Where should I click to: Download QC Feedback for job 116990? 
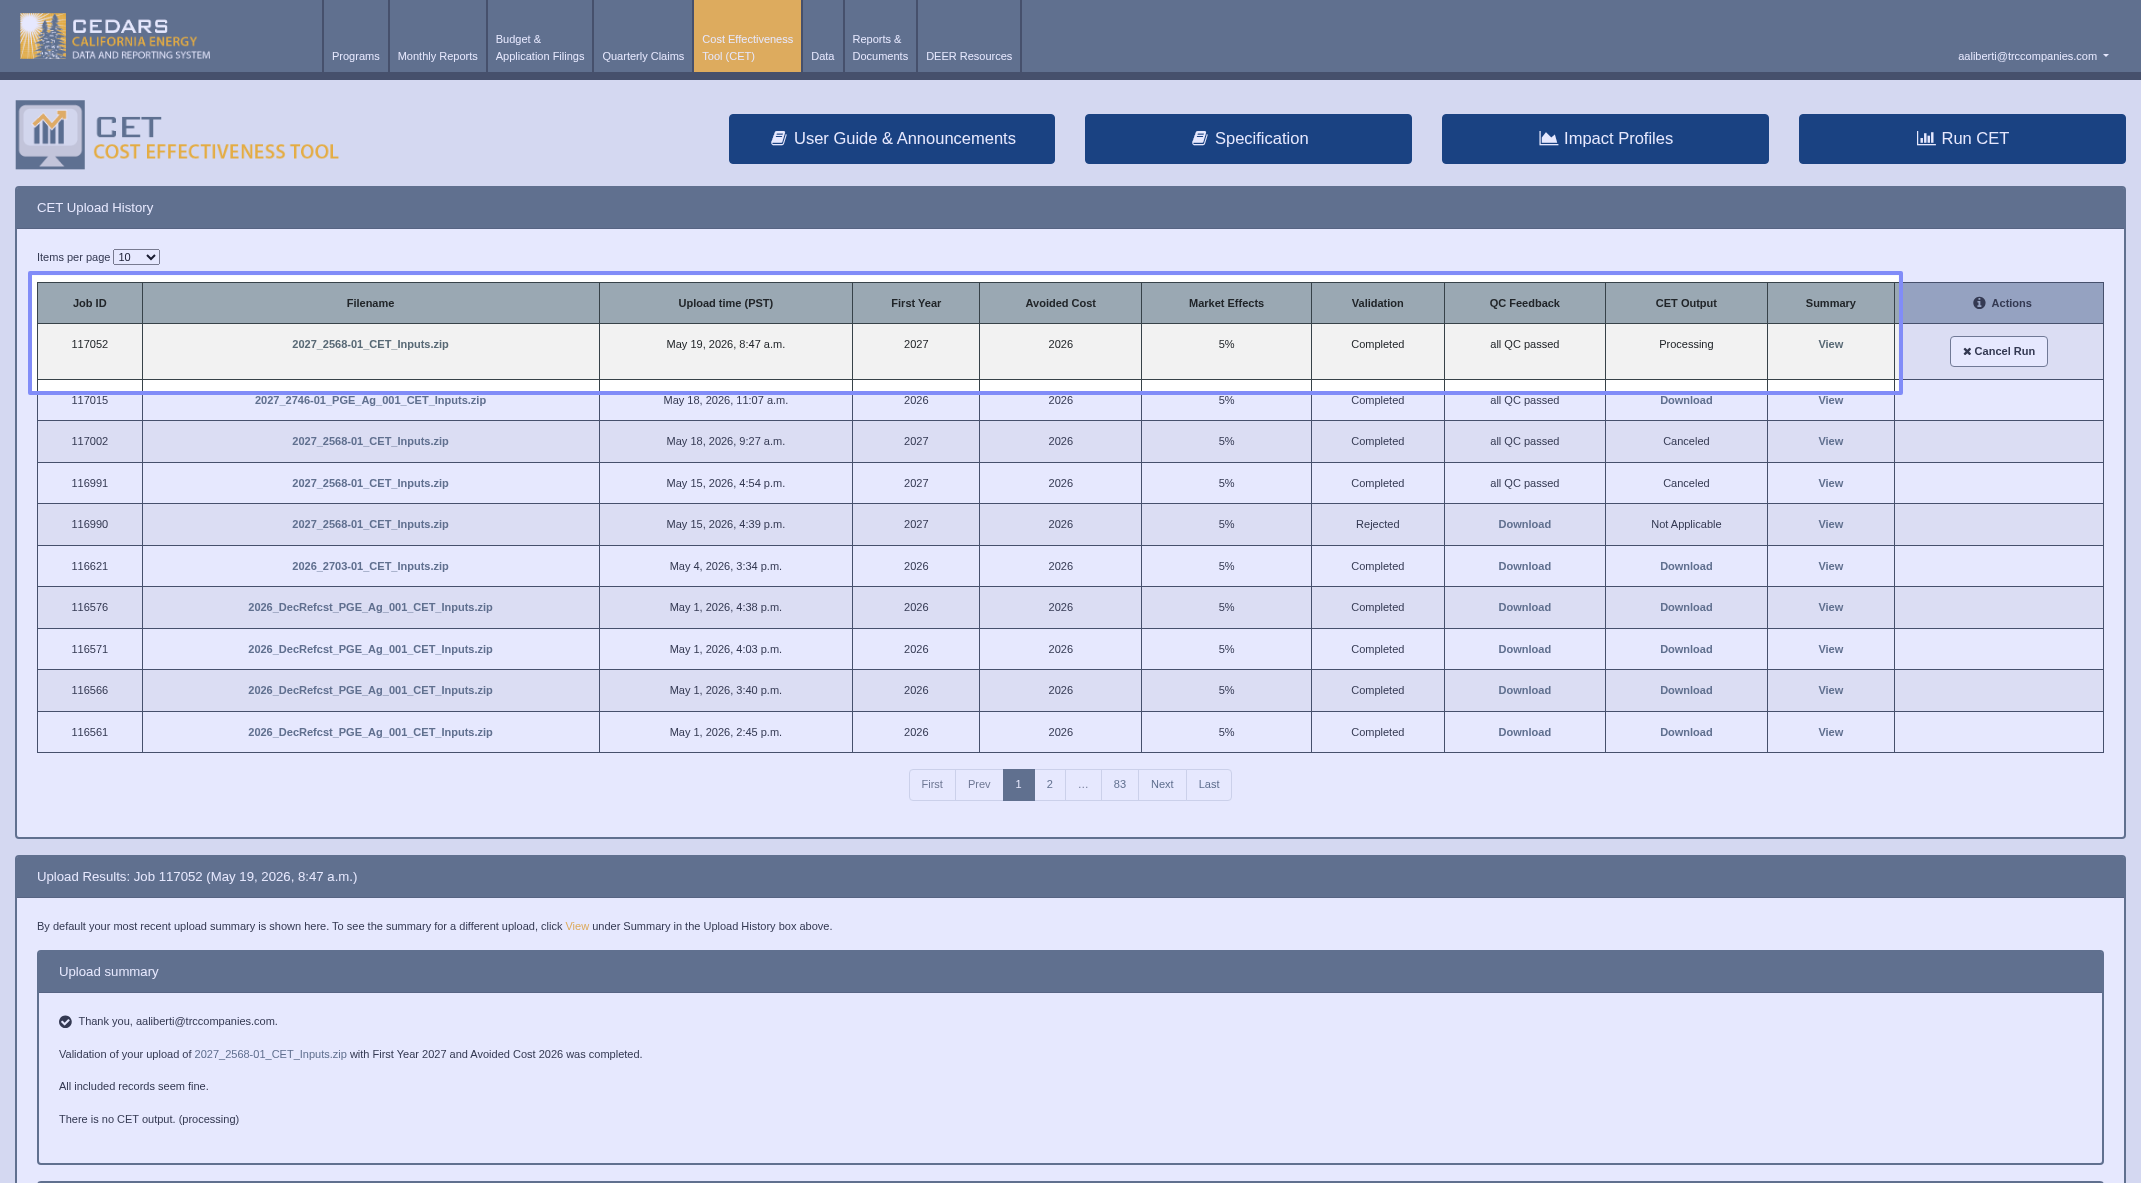pos(1524,525)
